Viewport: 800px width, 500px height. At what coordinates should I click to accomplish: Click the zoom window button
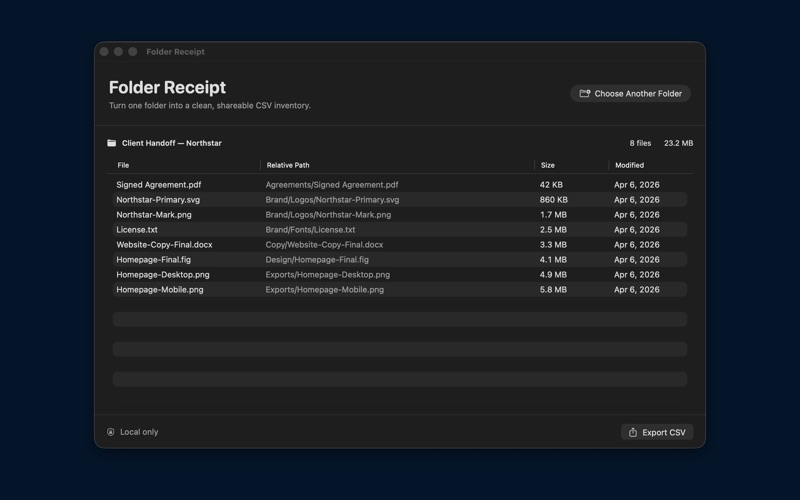click(133, 52)
